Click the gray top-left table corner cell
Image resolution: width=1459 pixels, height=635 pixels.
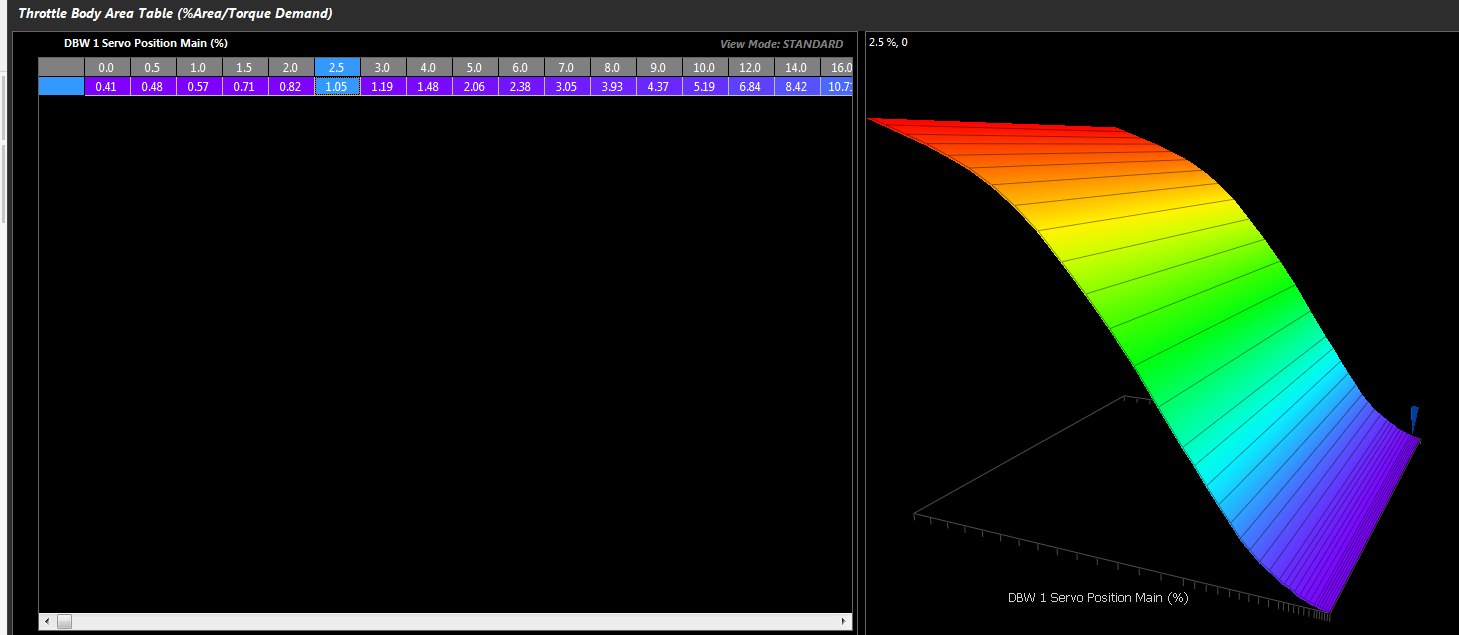point(61,67)
